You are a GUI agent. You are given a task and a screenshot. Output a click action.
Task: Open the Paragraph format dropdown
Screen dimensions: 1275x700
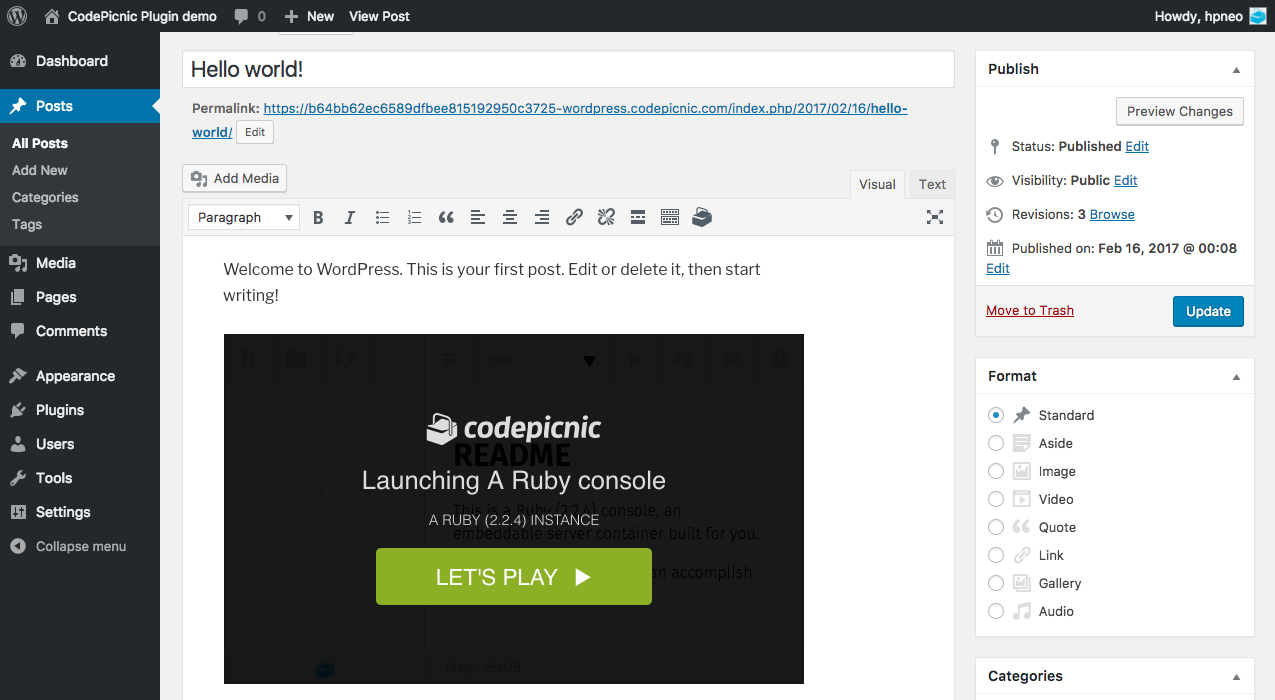point(244,217)
